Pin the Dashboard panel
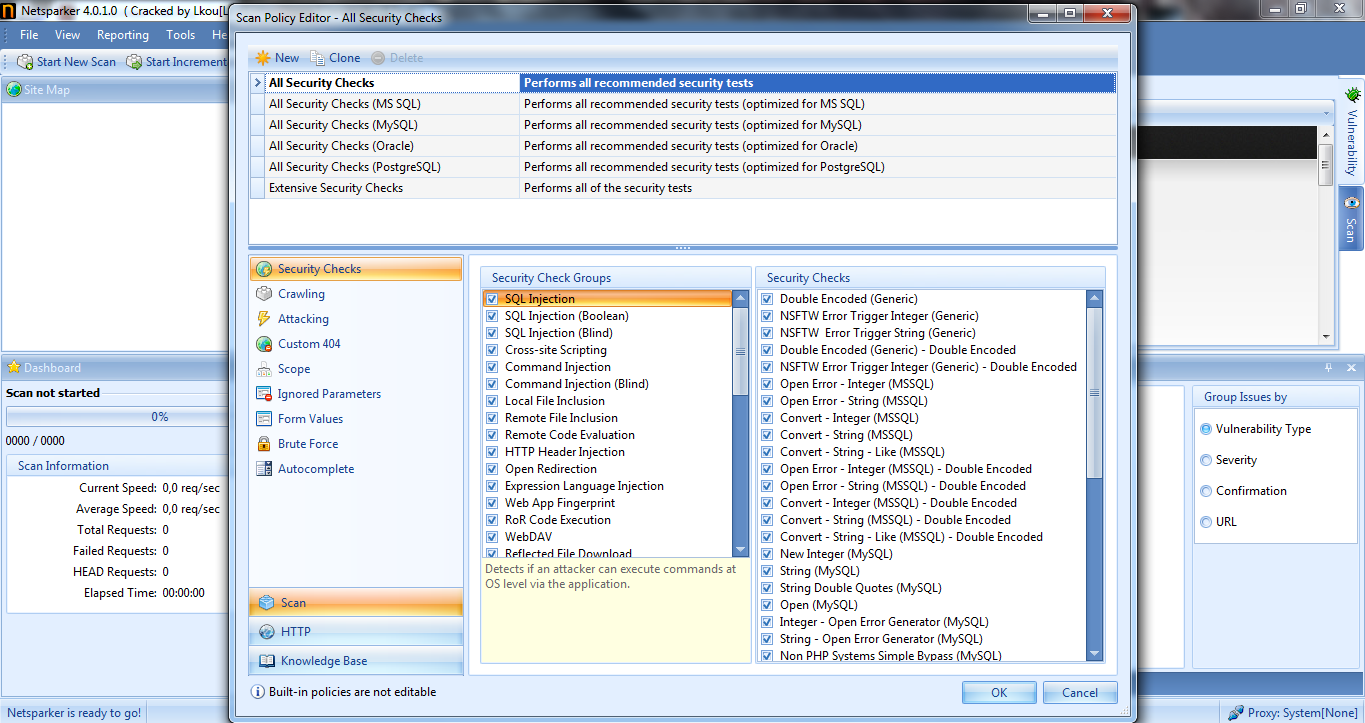The width and height of the screenshot is (1365, 723). 1329,368
